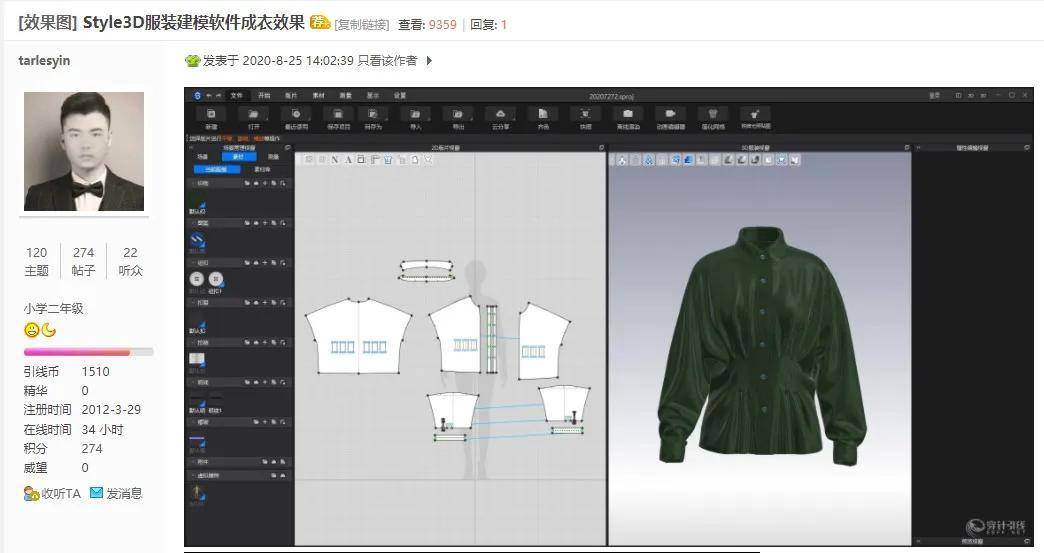Click the 打开 (Open) folder icon

[x=254, y=114]
